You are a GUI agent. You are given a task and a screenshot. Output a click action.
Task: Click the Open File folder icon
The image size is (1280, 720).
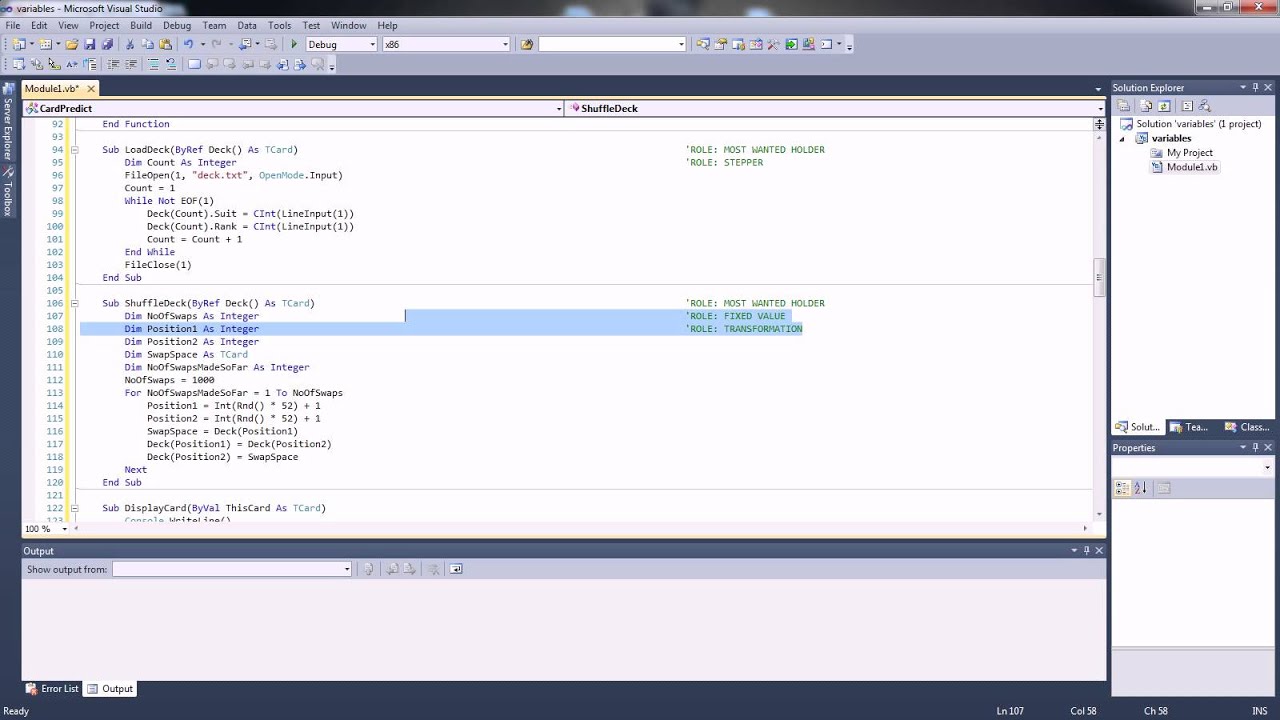72,44
